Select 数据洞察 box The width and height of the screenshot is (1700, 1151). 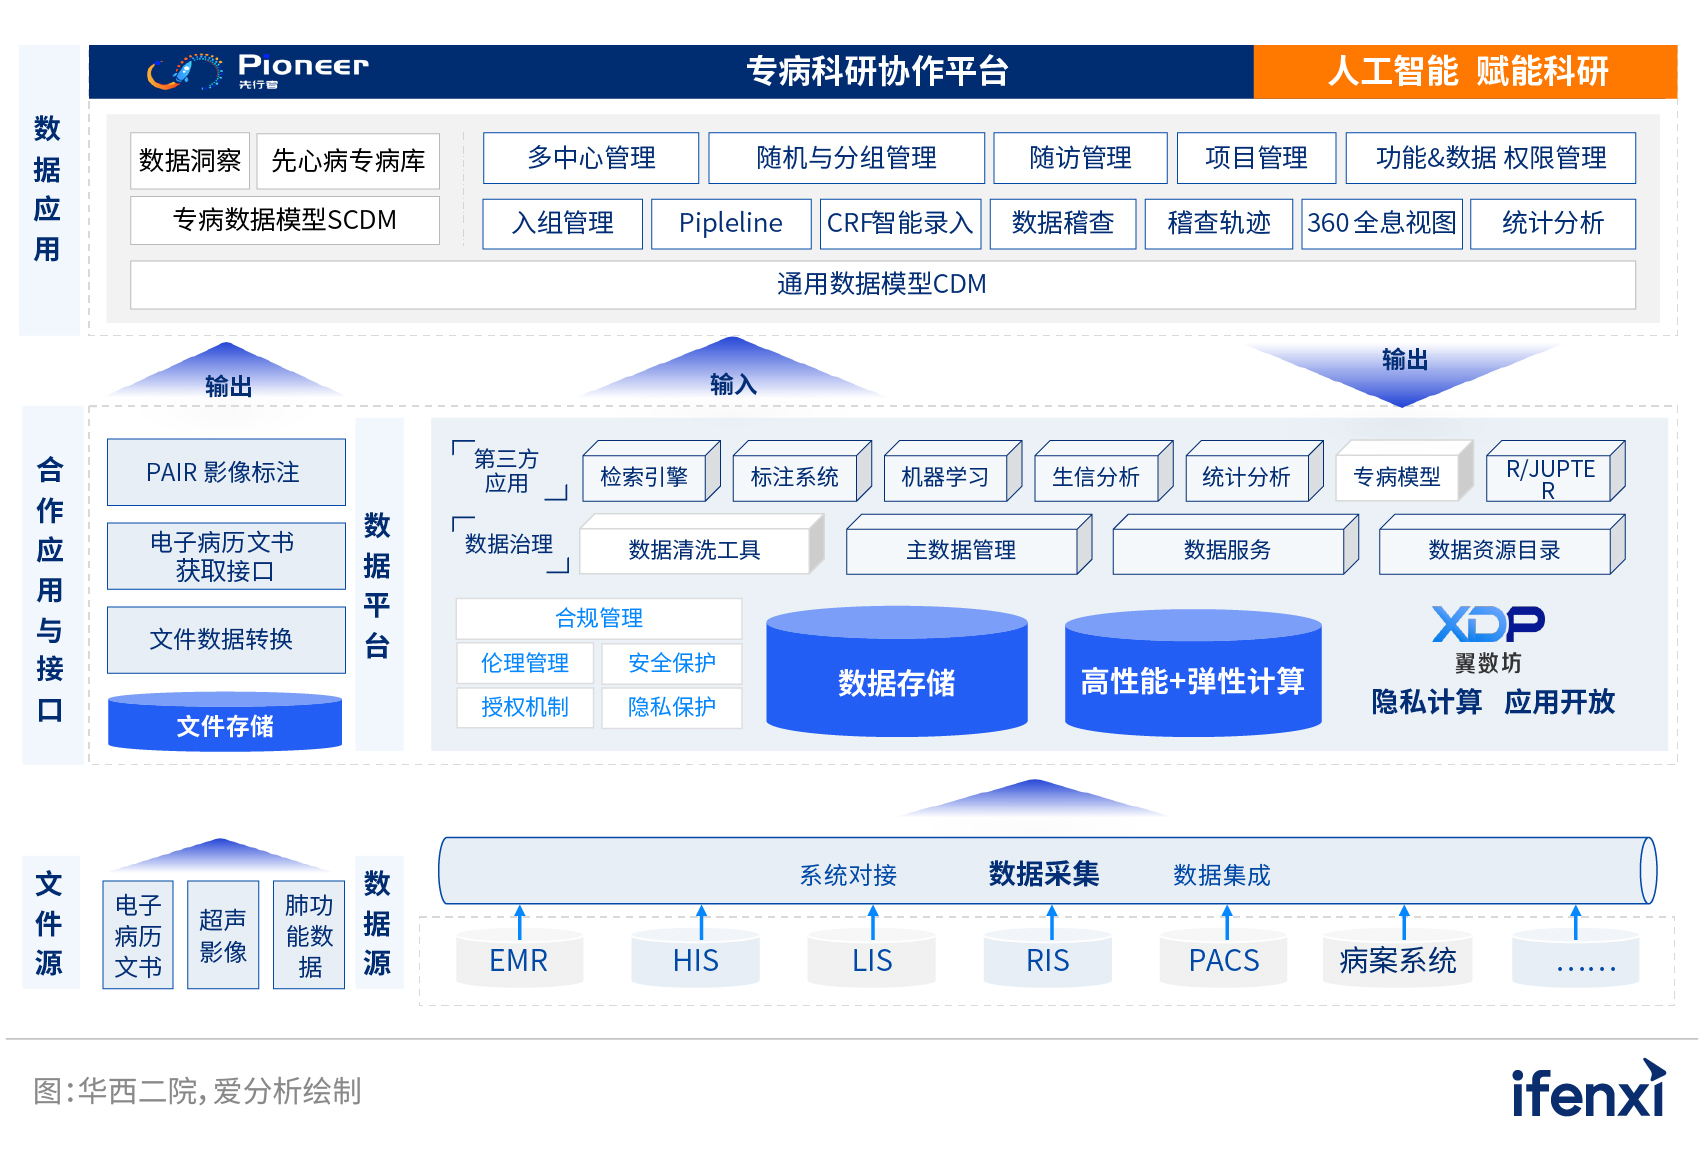tap(190, 161)
